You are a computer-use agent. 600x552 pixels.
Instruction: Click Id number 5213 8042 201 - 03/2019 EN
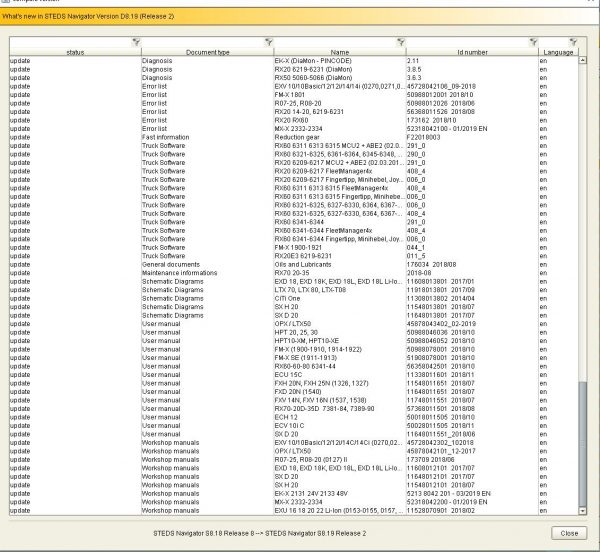click(448, 493)
